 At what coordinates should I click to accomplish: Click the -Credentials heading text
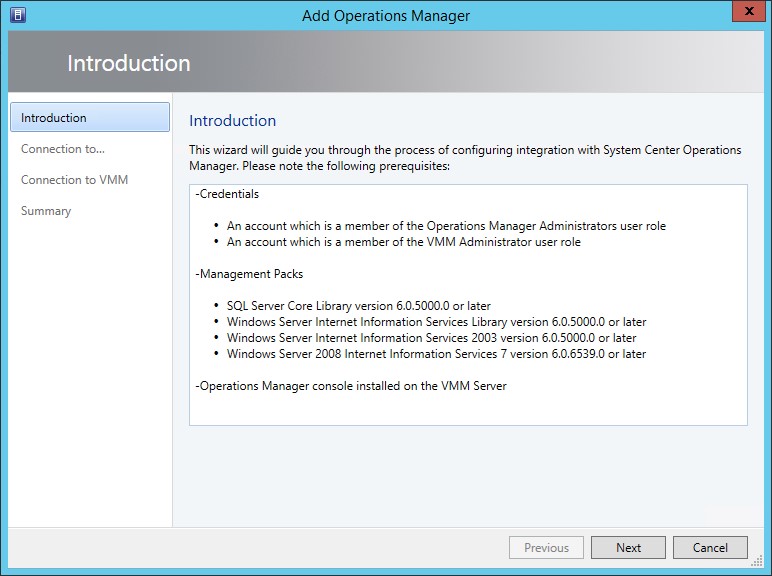pyautogui.click(x=227, y=194)
